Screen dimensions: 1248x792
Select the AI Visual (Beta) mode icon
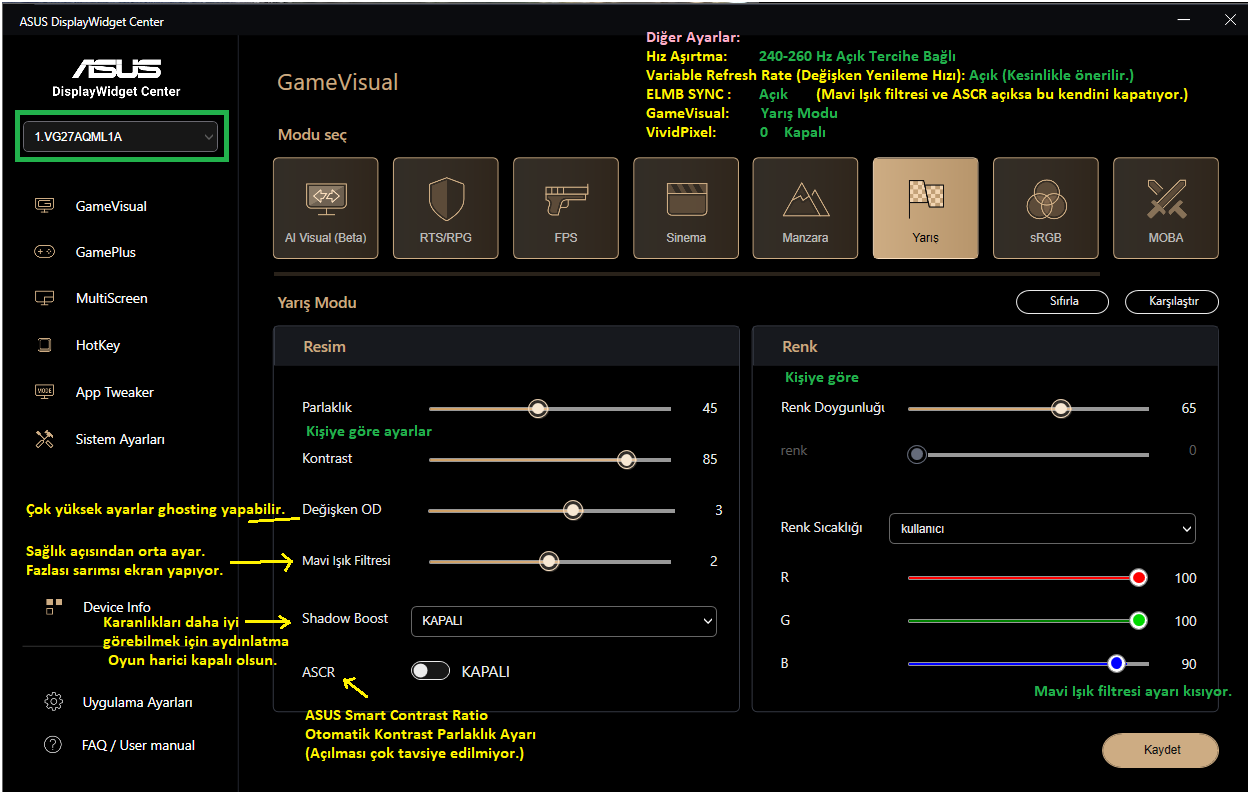click(x=325, y=208)
